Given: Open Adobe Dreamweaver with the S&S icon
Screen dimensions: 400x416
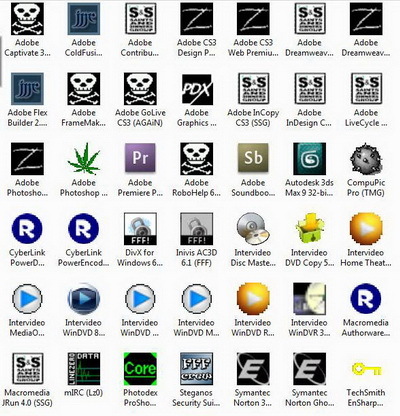Looking at the screenshot, I should [310, 19].
